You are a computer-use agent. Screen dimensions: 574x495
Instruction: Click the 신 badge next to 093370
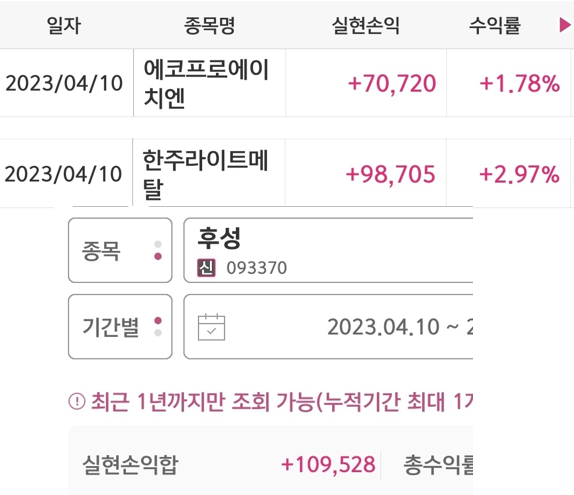[x=206, y=268]
